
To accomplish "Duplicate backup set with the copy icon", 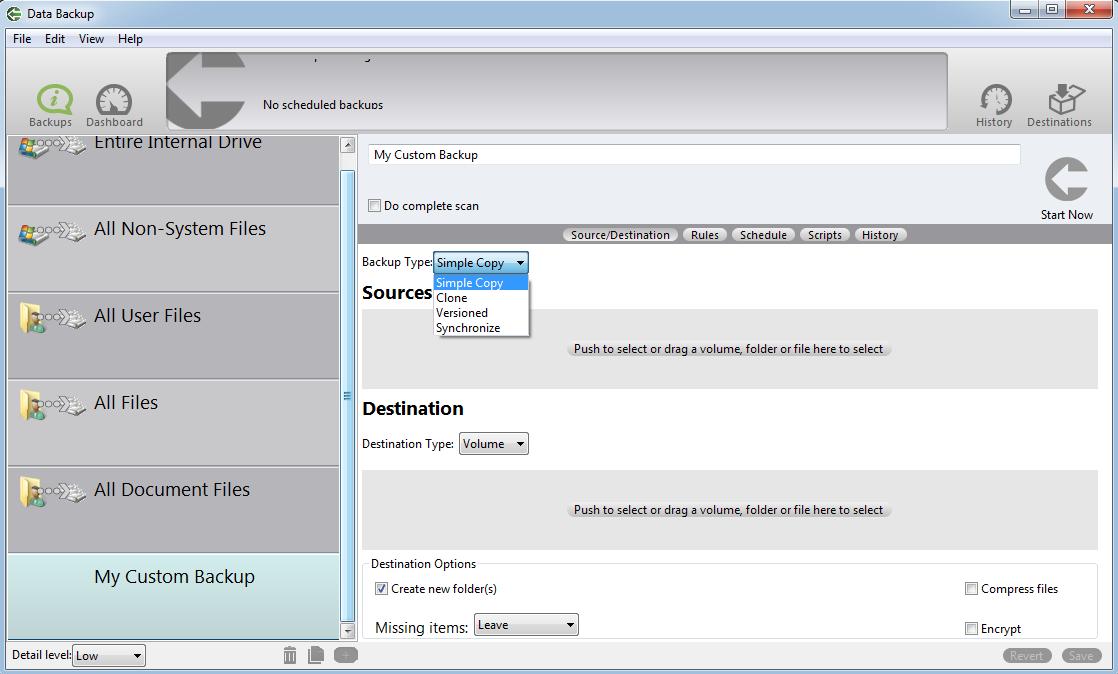I will pos(318,654).
